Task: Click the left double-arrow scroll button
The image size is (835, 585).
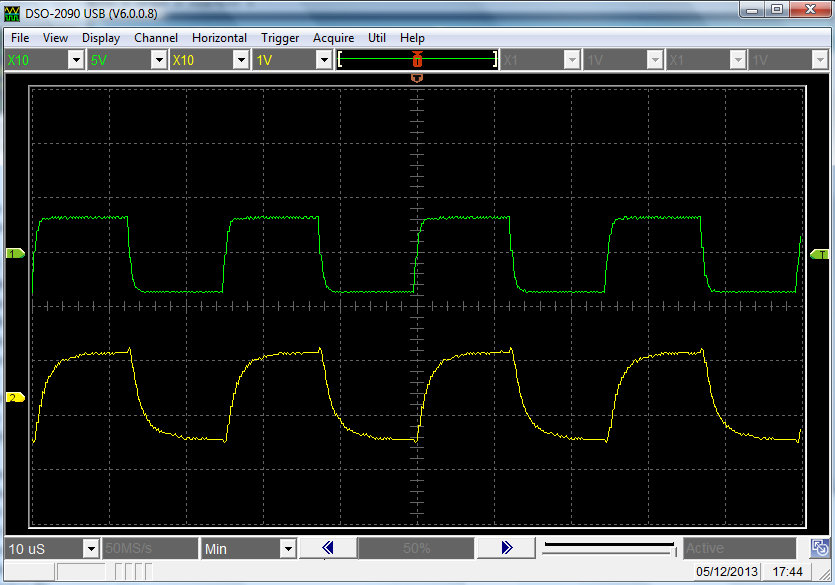Action: 327,548
